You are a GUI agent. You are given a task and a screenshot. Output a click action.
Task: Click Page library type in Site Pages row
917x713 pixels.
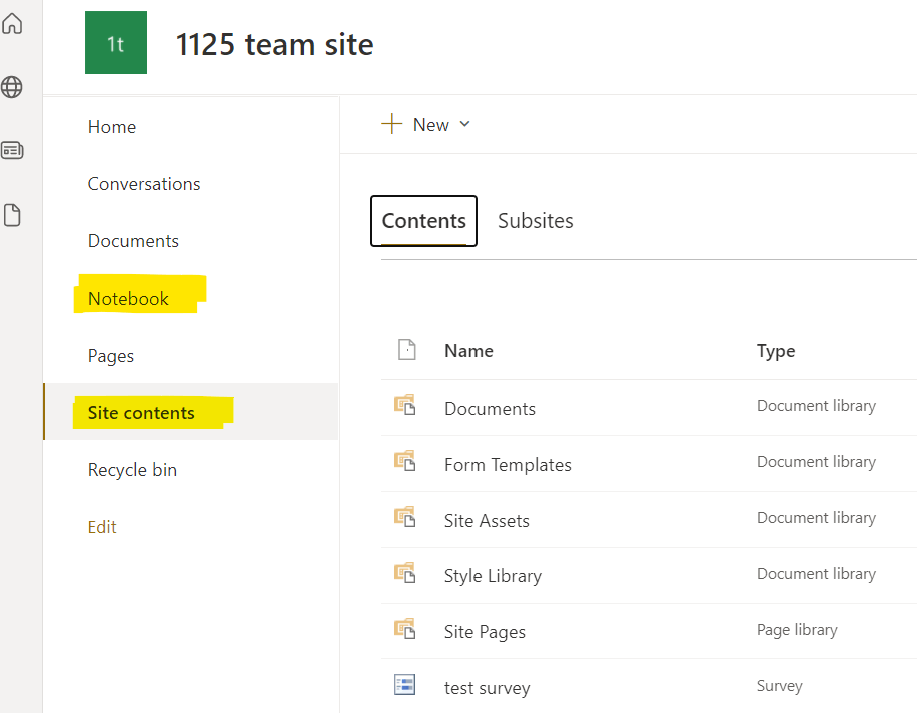[797, 630]
